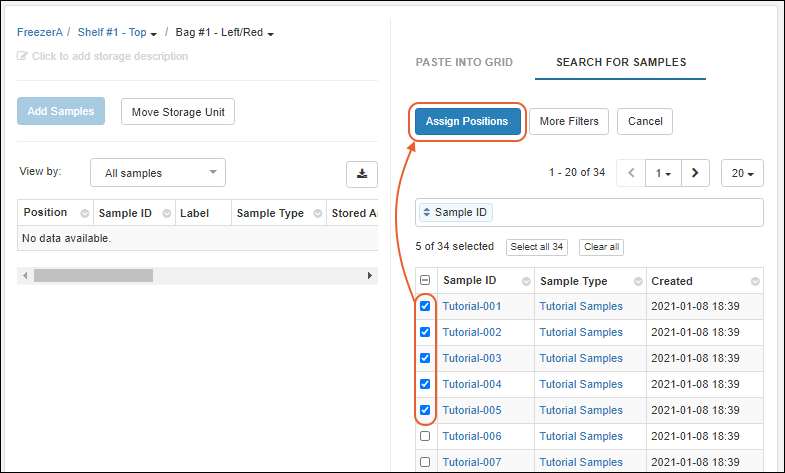Open Sample Type column sort icon in search grid
The height and width of the screenshot is (473, 785).
coord(636,282)
